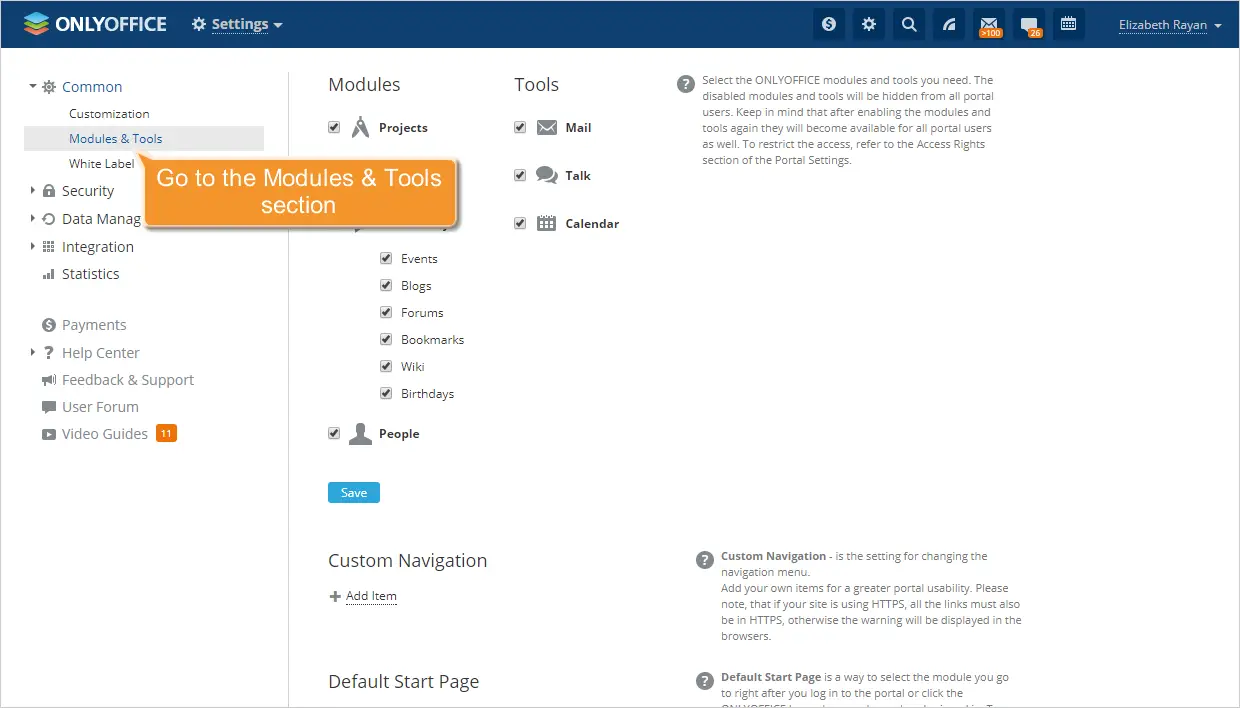
Task: Uncheck the Events checkbox
Action: [x=386, y=258]
